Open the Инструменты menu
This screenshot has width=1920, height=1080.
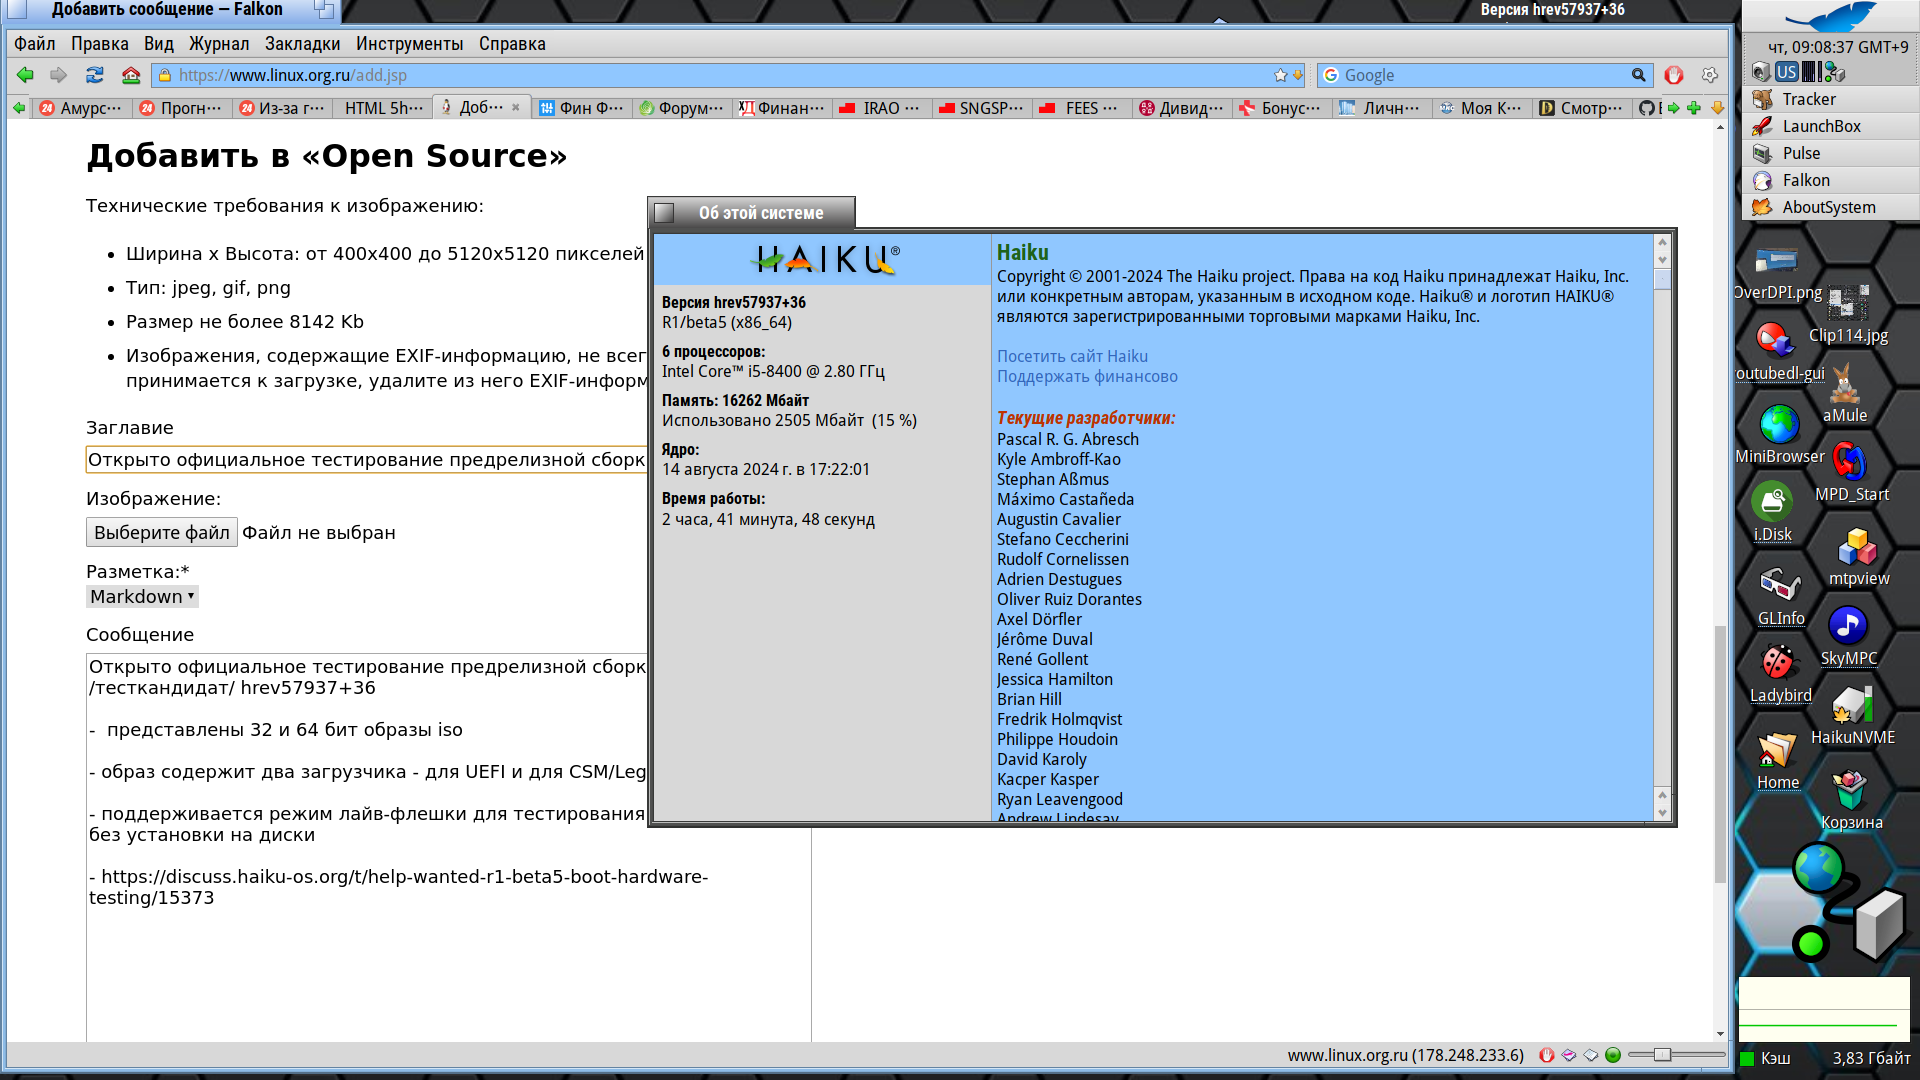coord(410,44)
